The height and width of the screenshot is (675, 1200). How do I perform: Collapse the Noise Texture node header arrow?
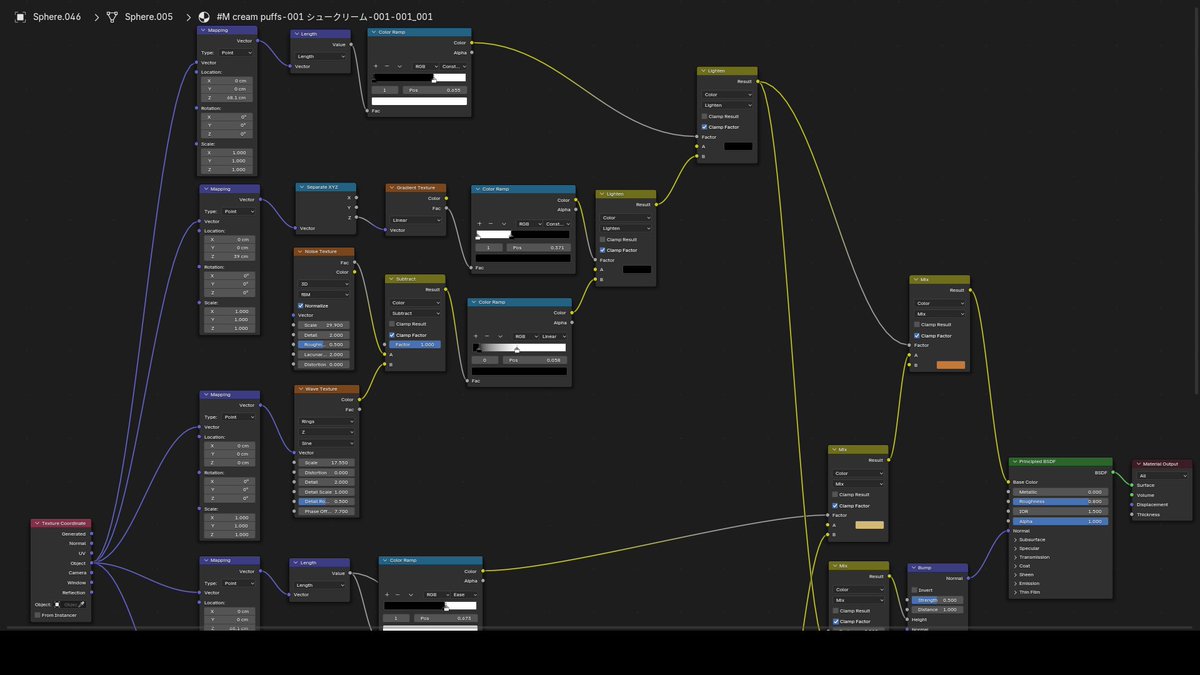(299, 252)
